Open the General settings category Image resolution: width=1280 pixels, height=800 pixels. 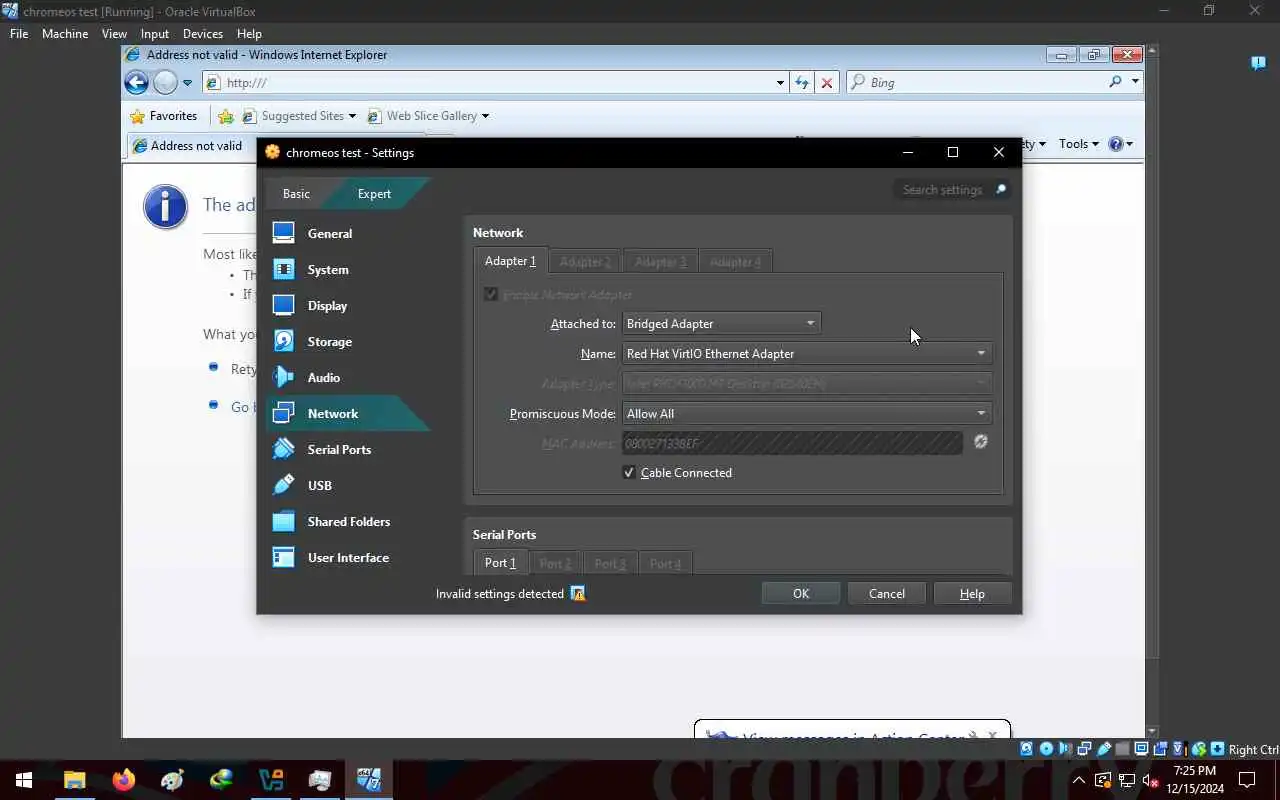coord(348,233)
